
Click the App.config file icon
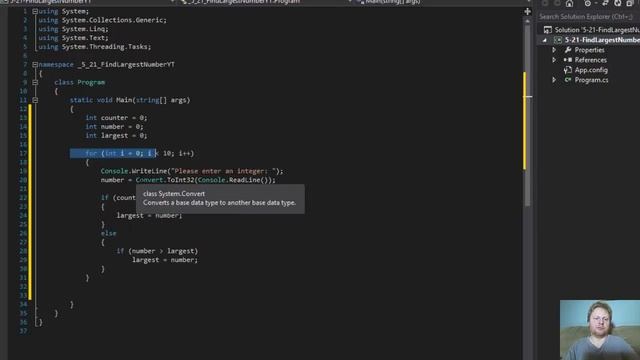[x=568, y=70]
